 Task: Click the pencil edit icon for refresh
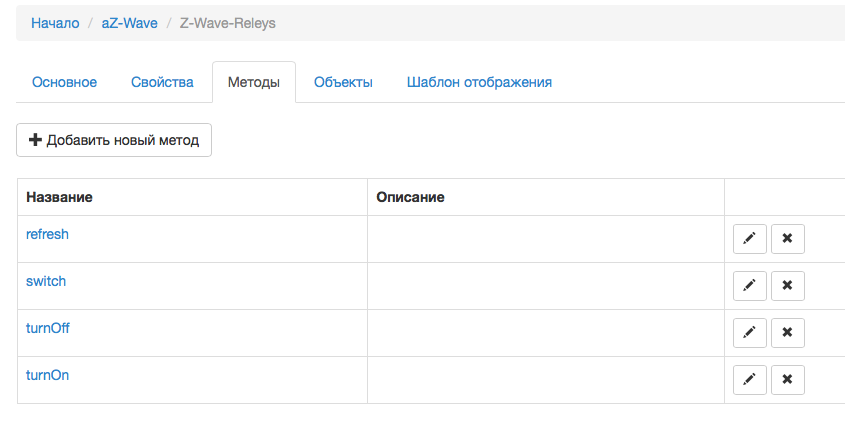(x=750, y=239)
